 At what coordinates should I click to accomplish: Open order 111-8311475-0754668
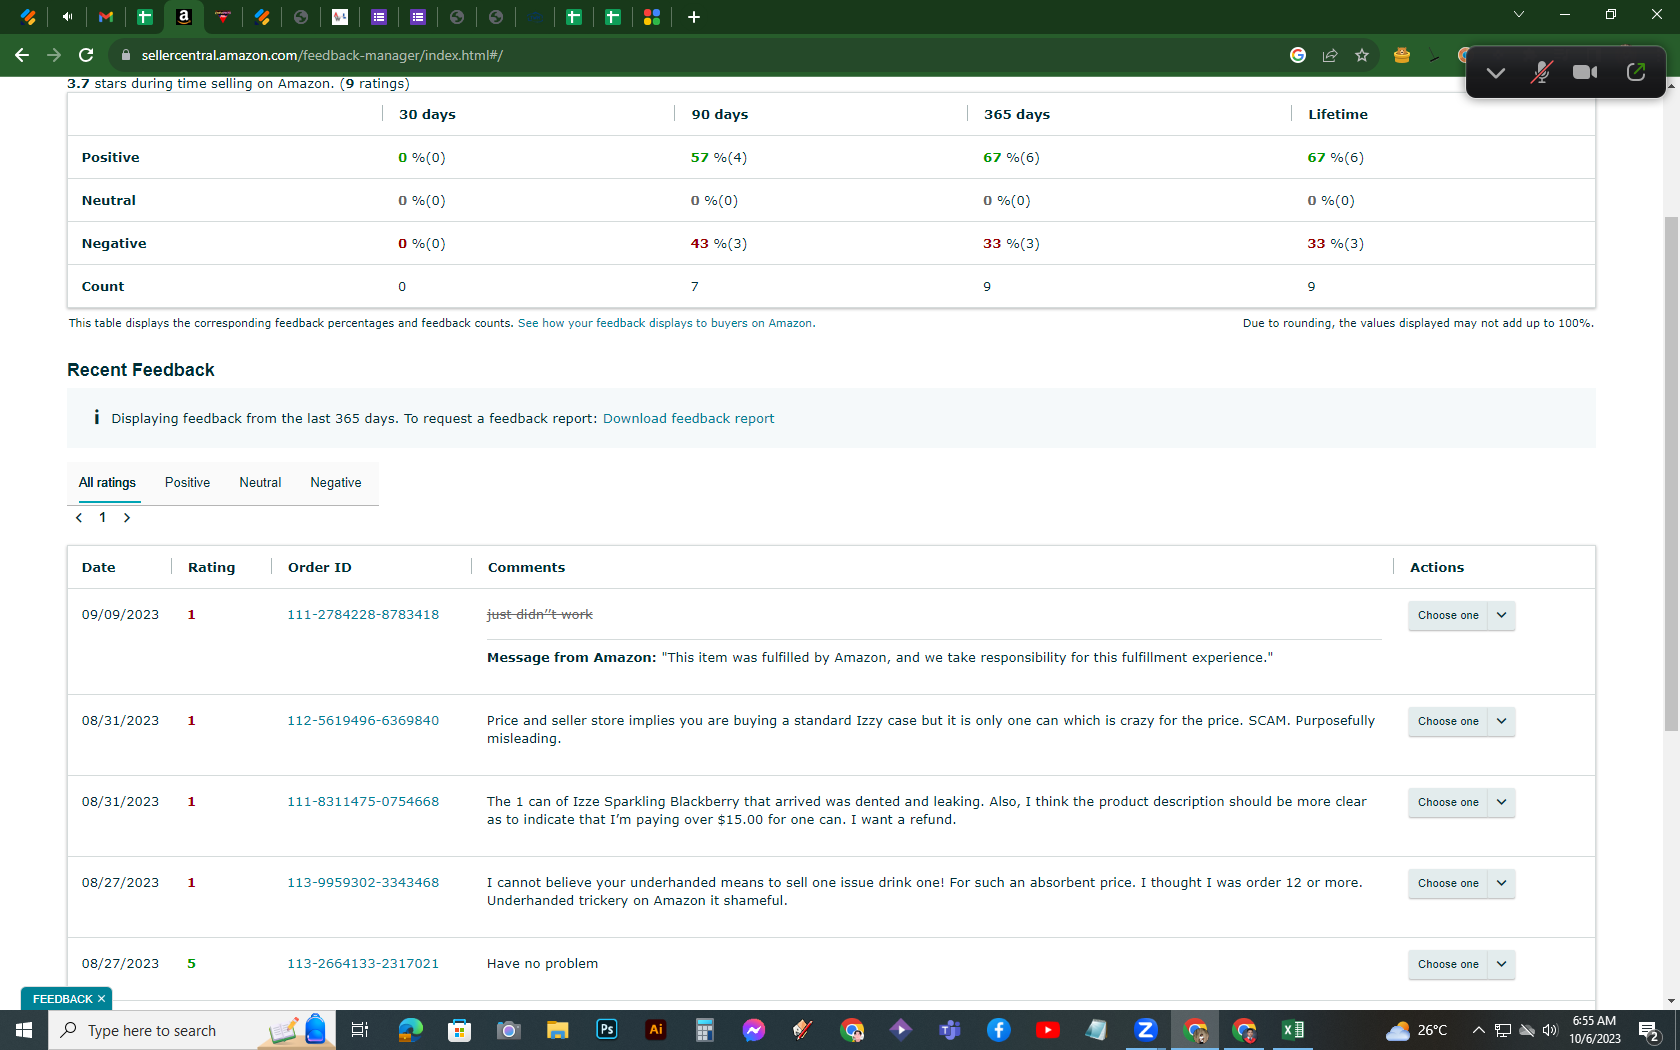point(363,801)
